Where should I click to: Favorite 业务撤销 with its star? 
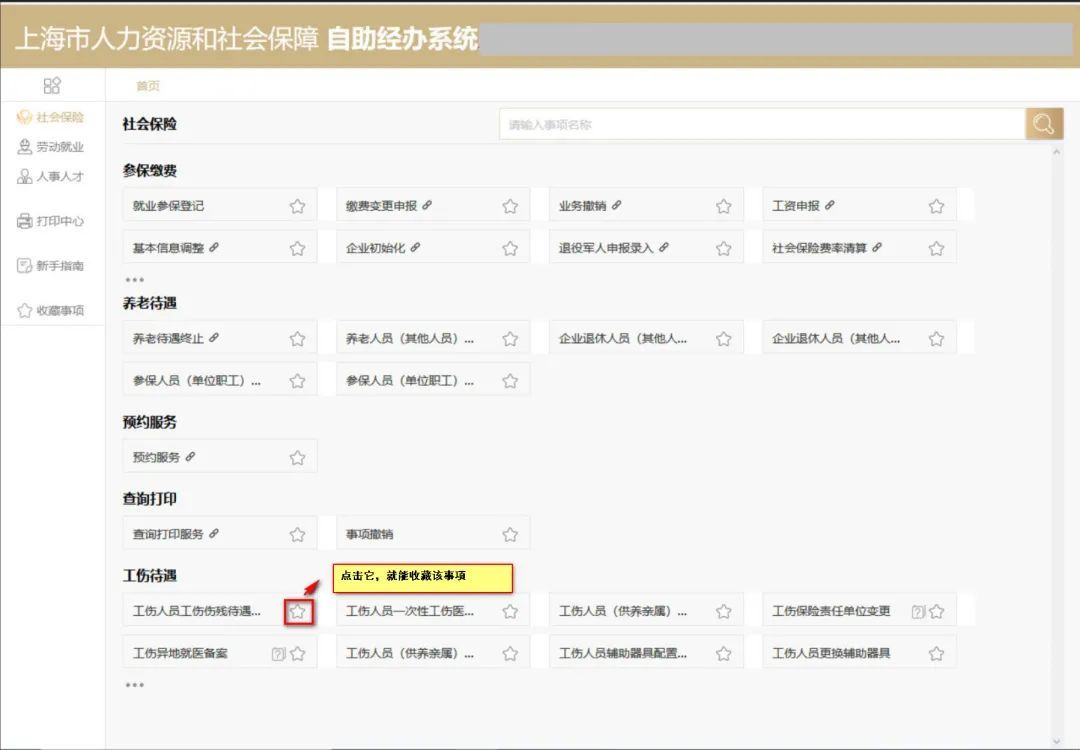pyautogui.click(x=723, y=206)
